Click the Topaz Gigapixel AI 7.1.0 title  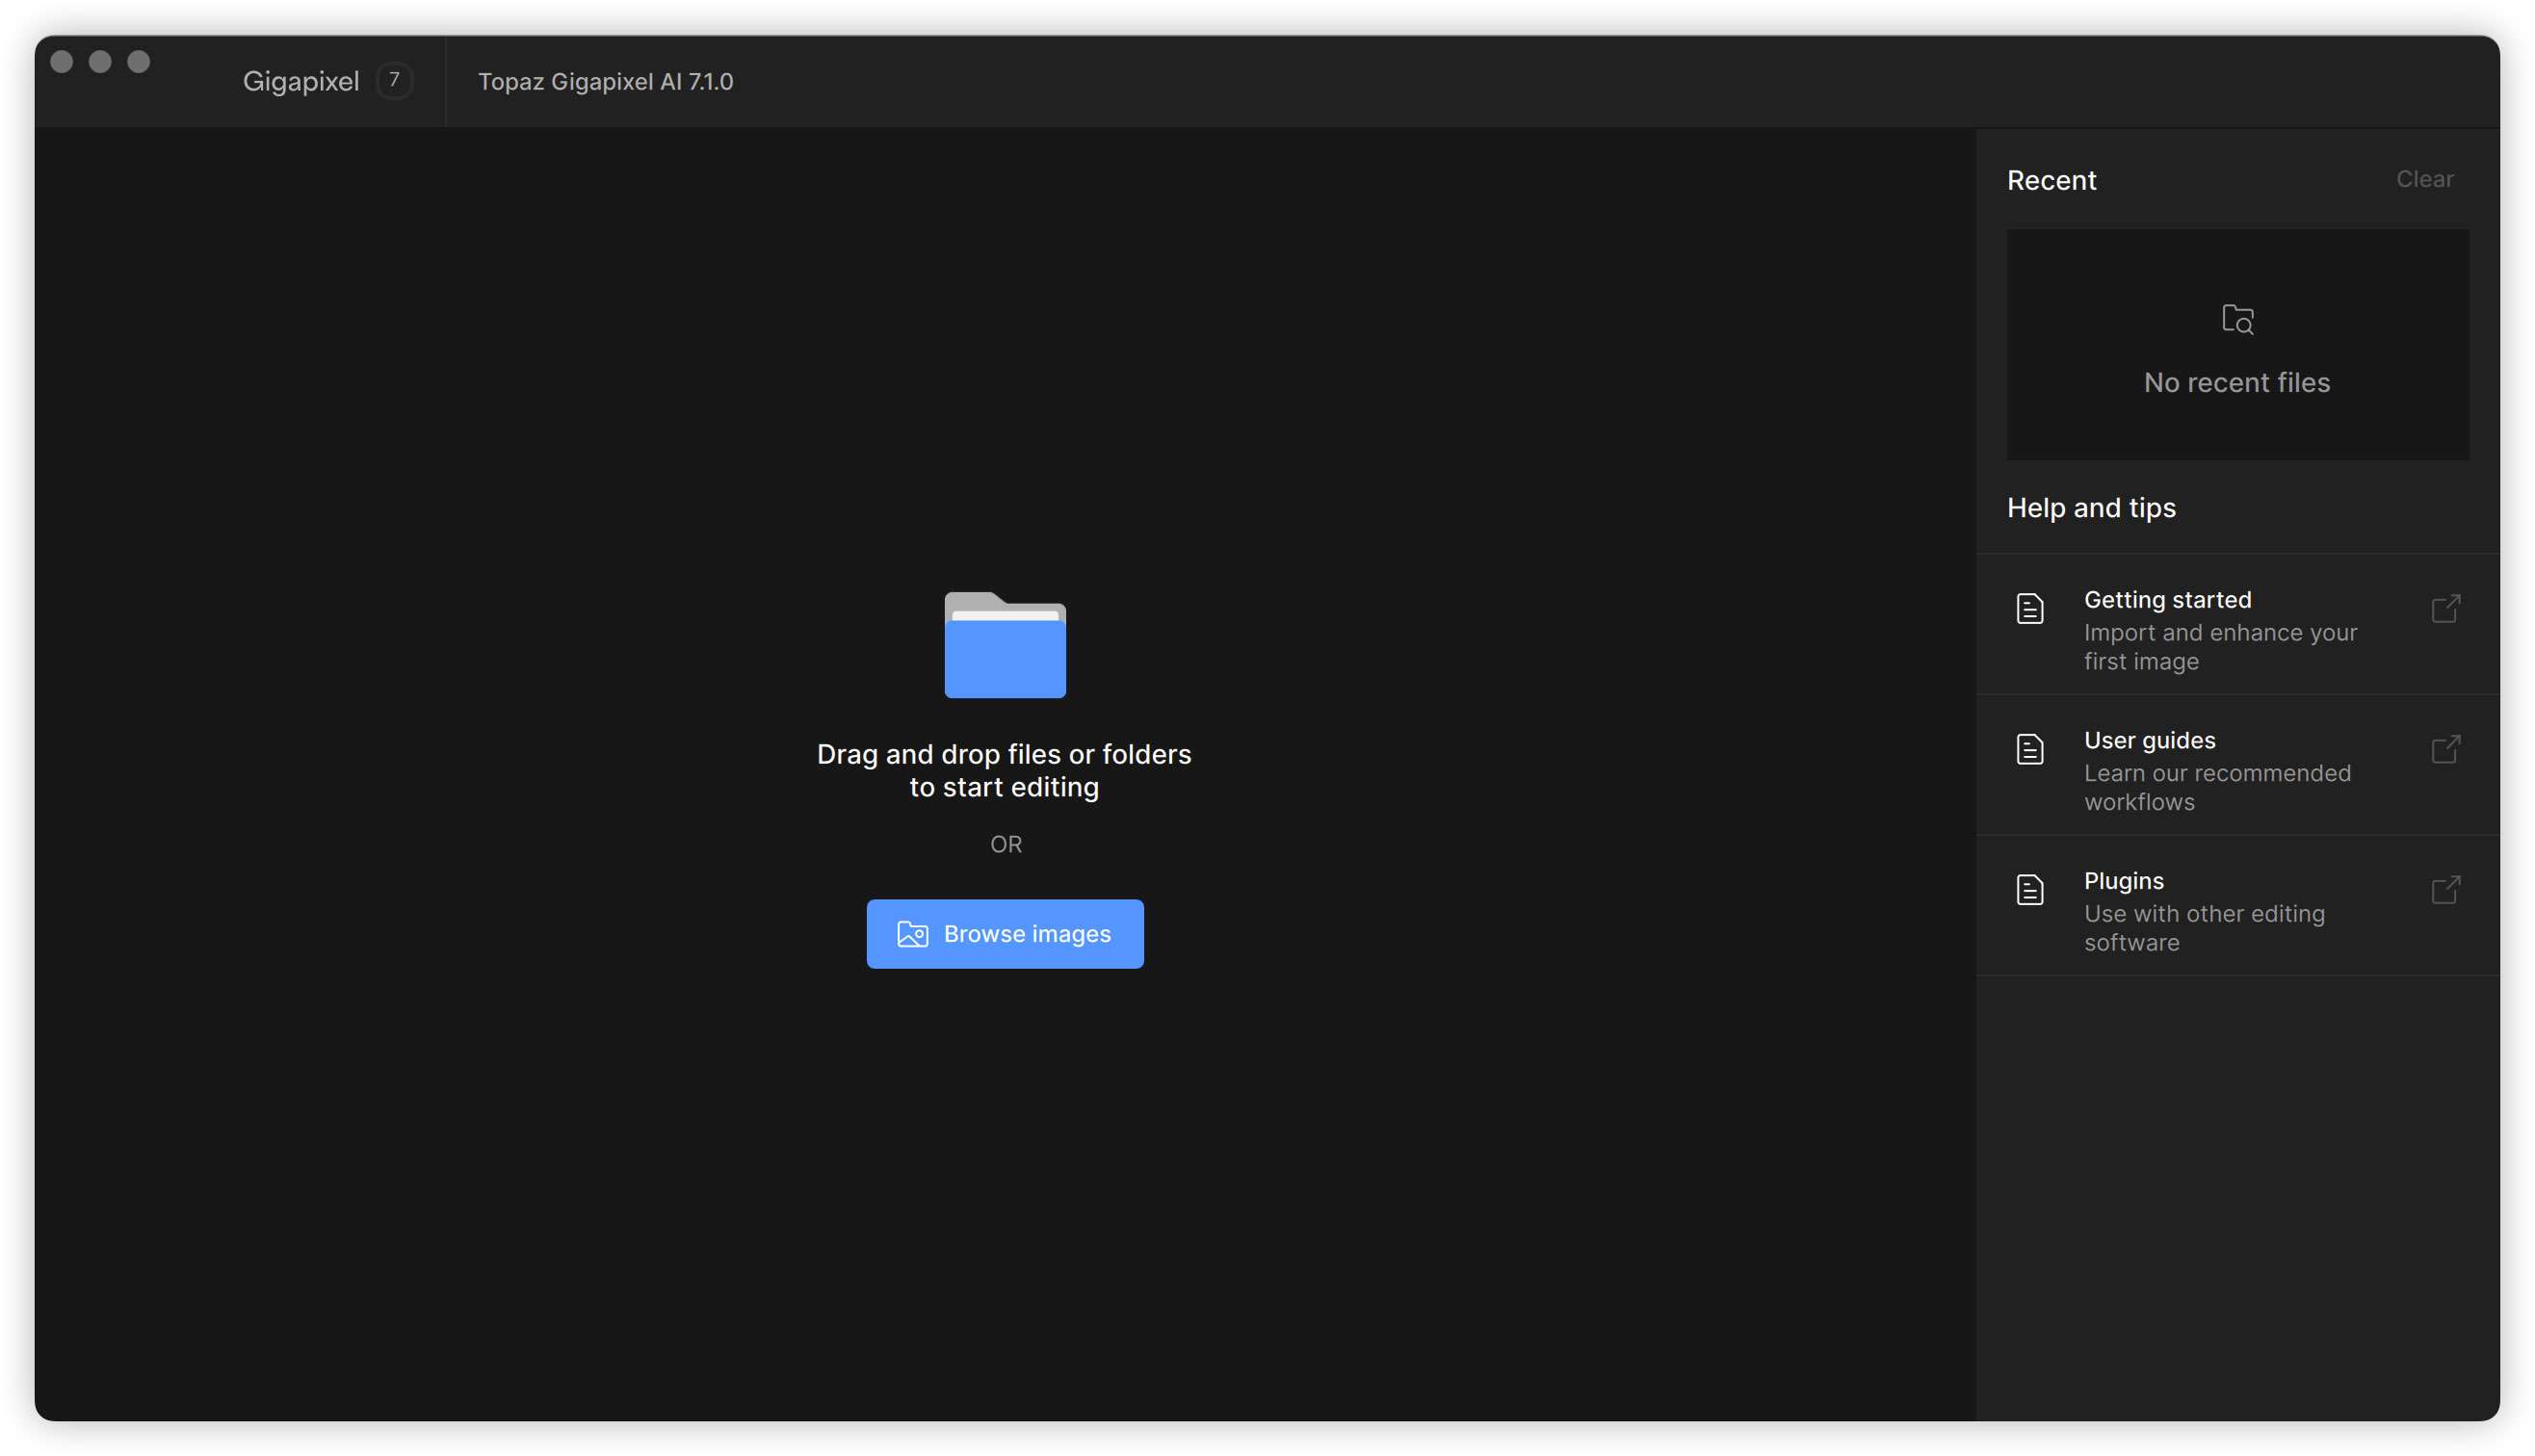(605, 81)
